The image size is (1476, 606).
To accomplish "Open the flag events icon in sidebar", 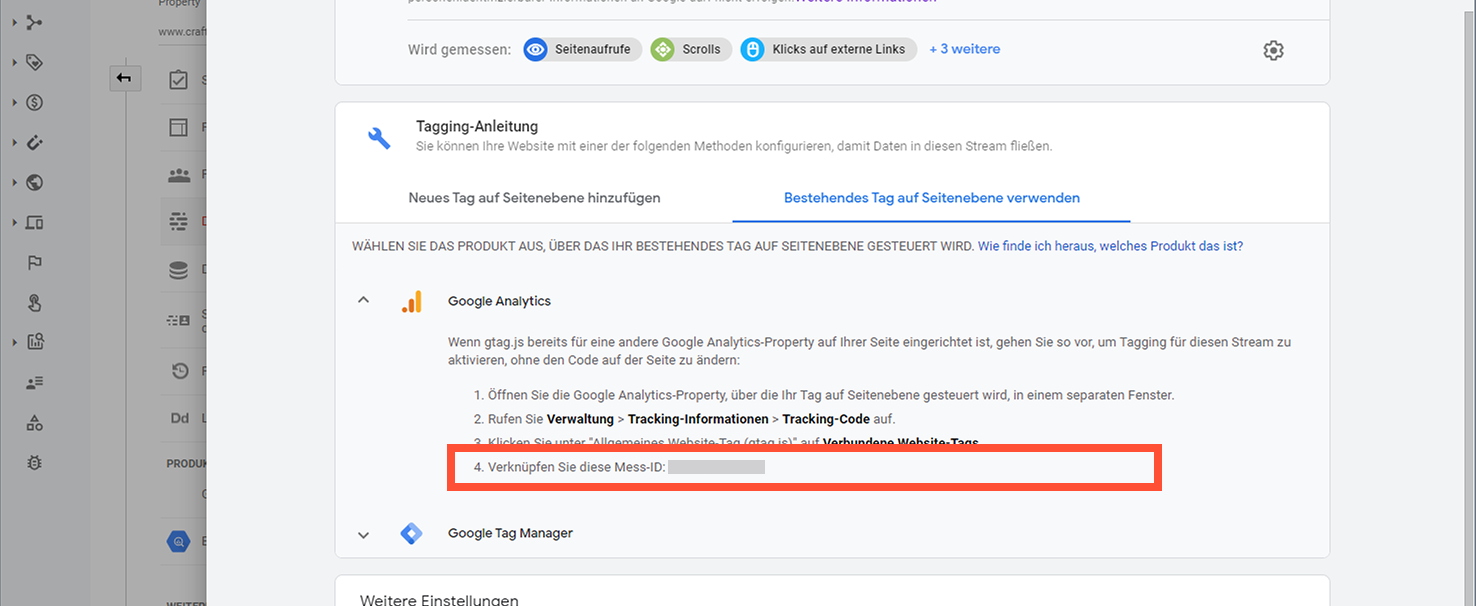I will pyautogui.click(x=35, y=262).
